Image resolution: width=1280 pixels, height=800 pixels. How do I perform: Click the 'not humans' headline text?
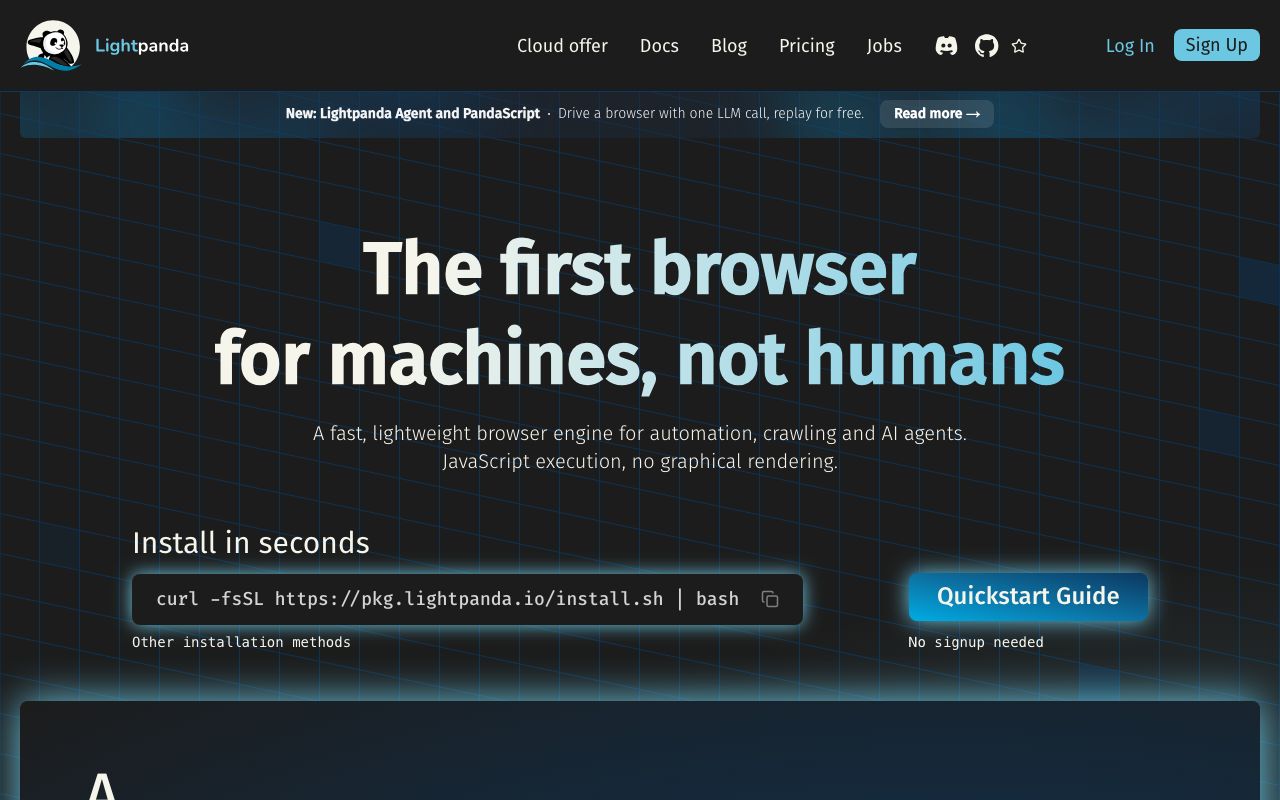coord(871,358)
